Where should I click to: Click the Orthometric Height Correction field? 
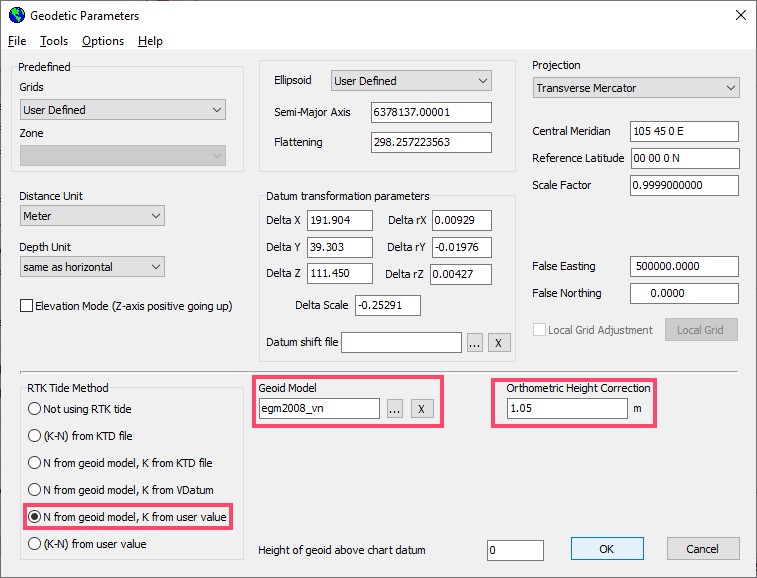click(567, 408)
